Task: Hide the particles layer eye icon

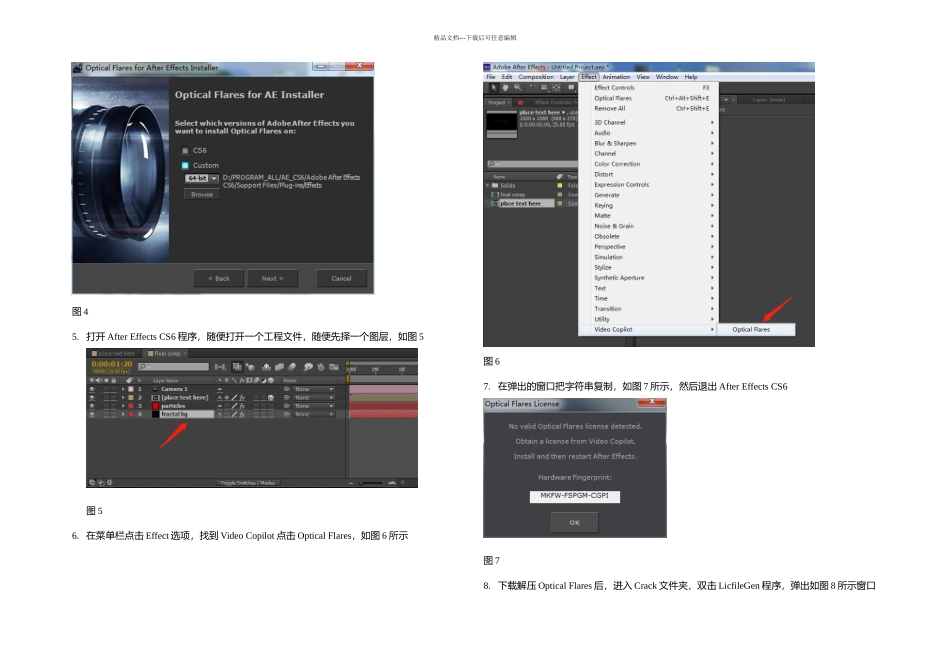Action: [x=92, y=406]
